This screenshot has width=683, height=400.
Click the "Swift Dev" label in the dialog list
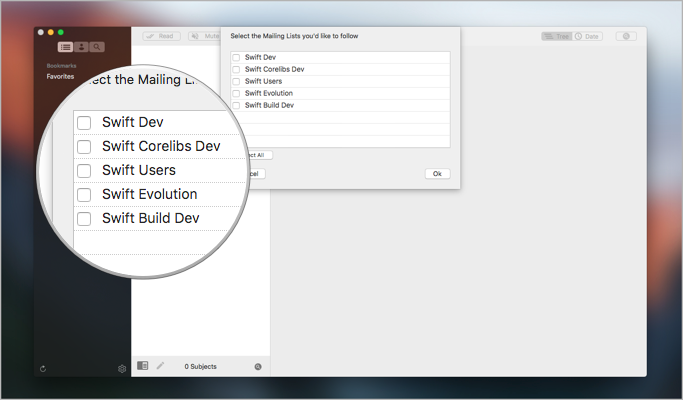click(x=260, y=57)
